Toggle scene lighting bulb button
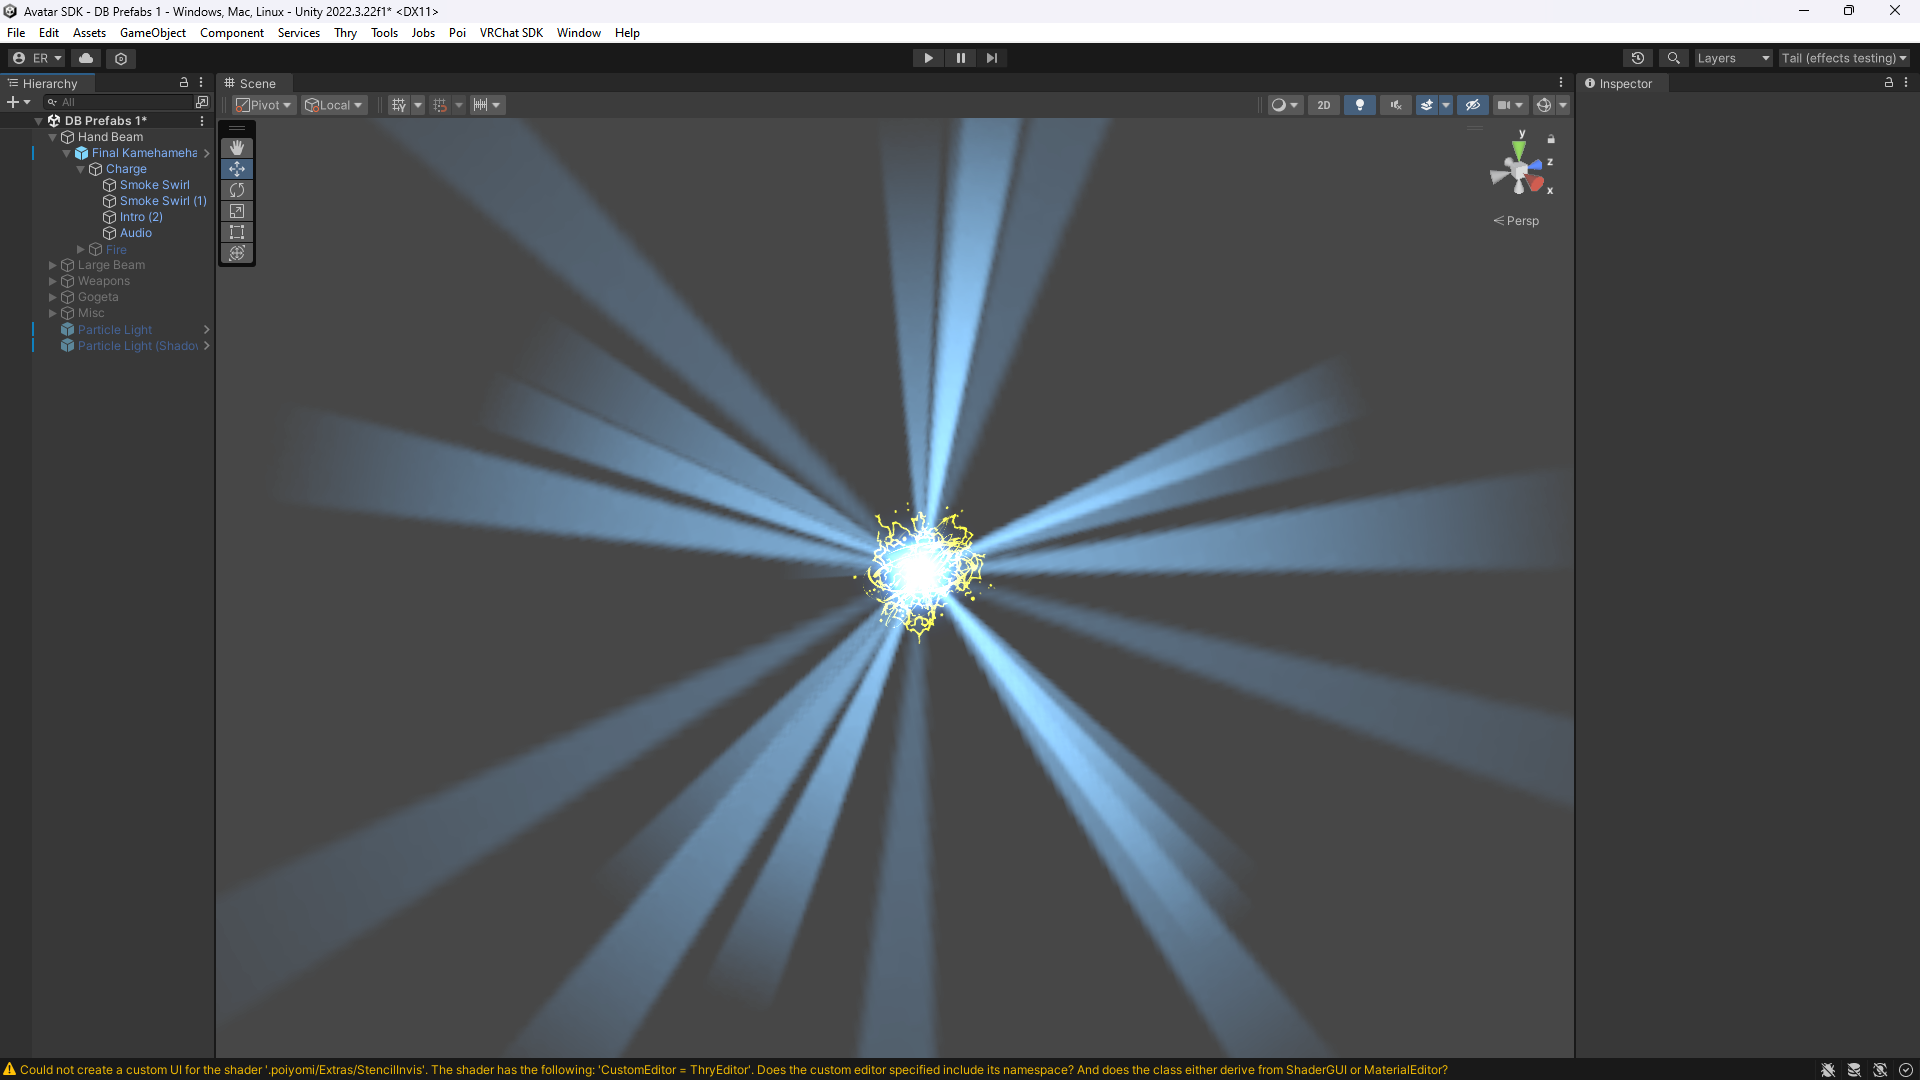Viewport: 1920px width, 1080px height. coord(1359,105)
